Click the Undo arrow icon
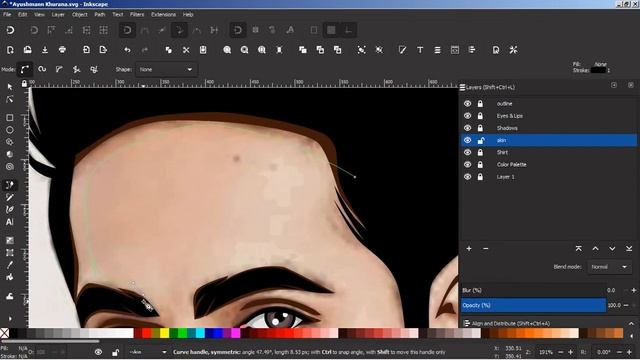 127,50
